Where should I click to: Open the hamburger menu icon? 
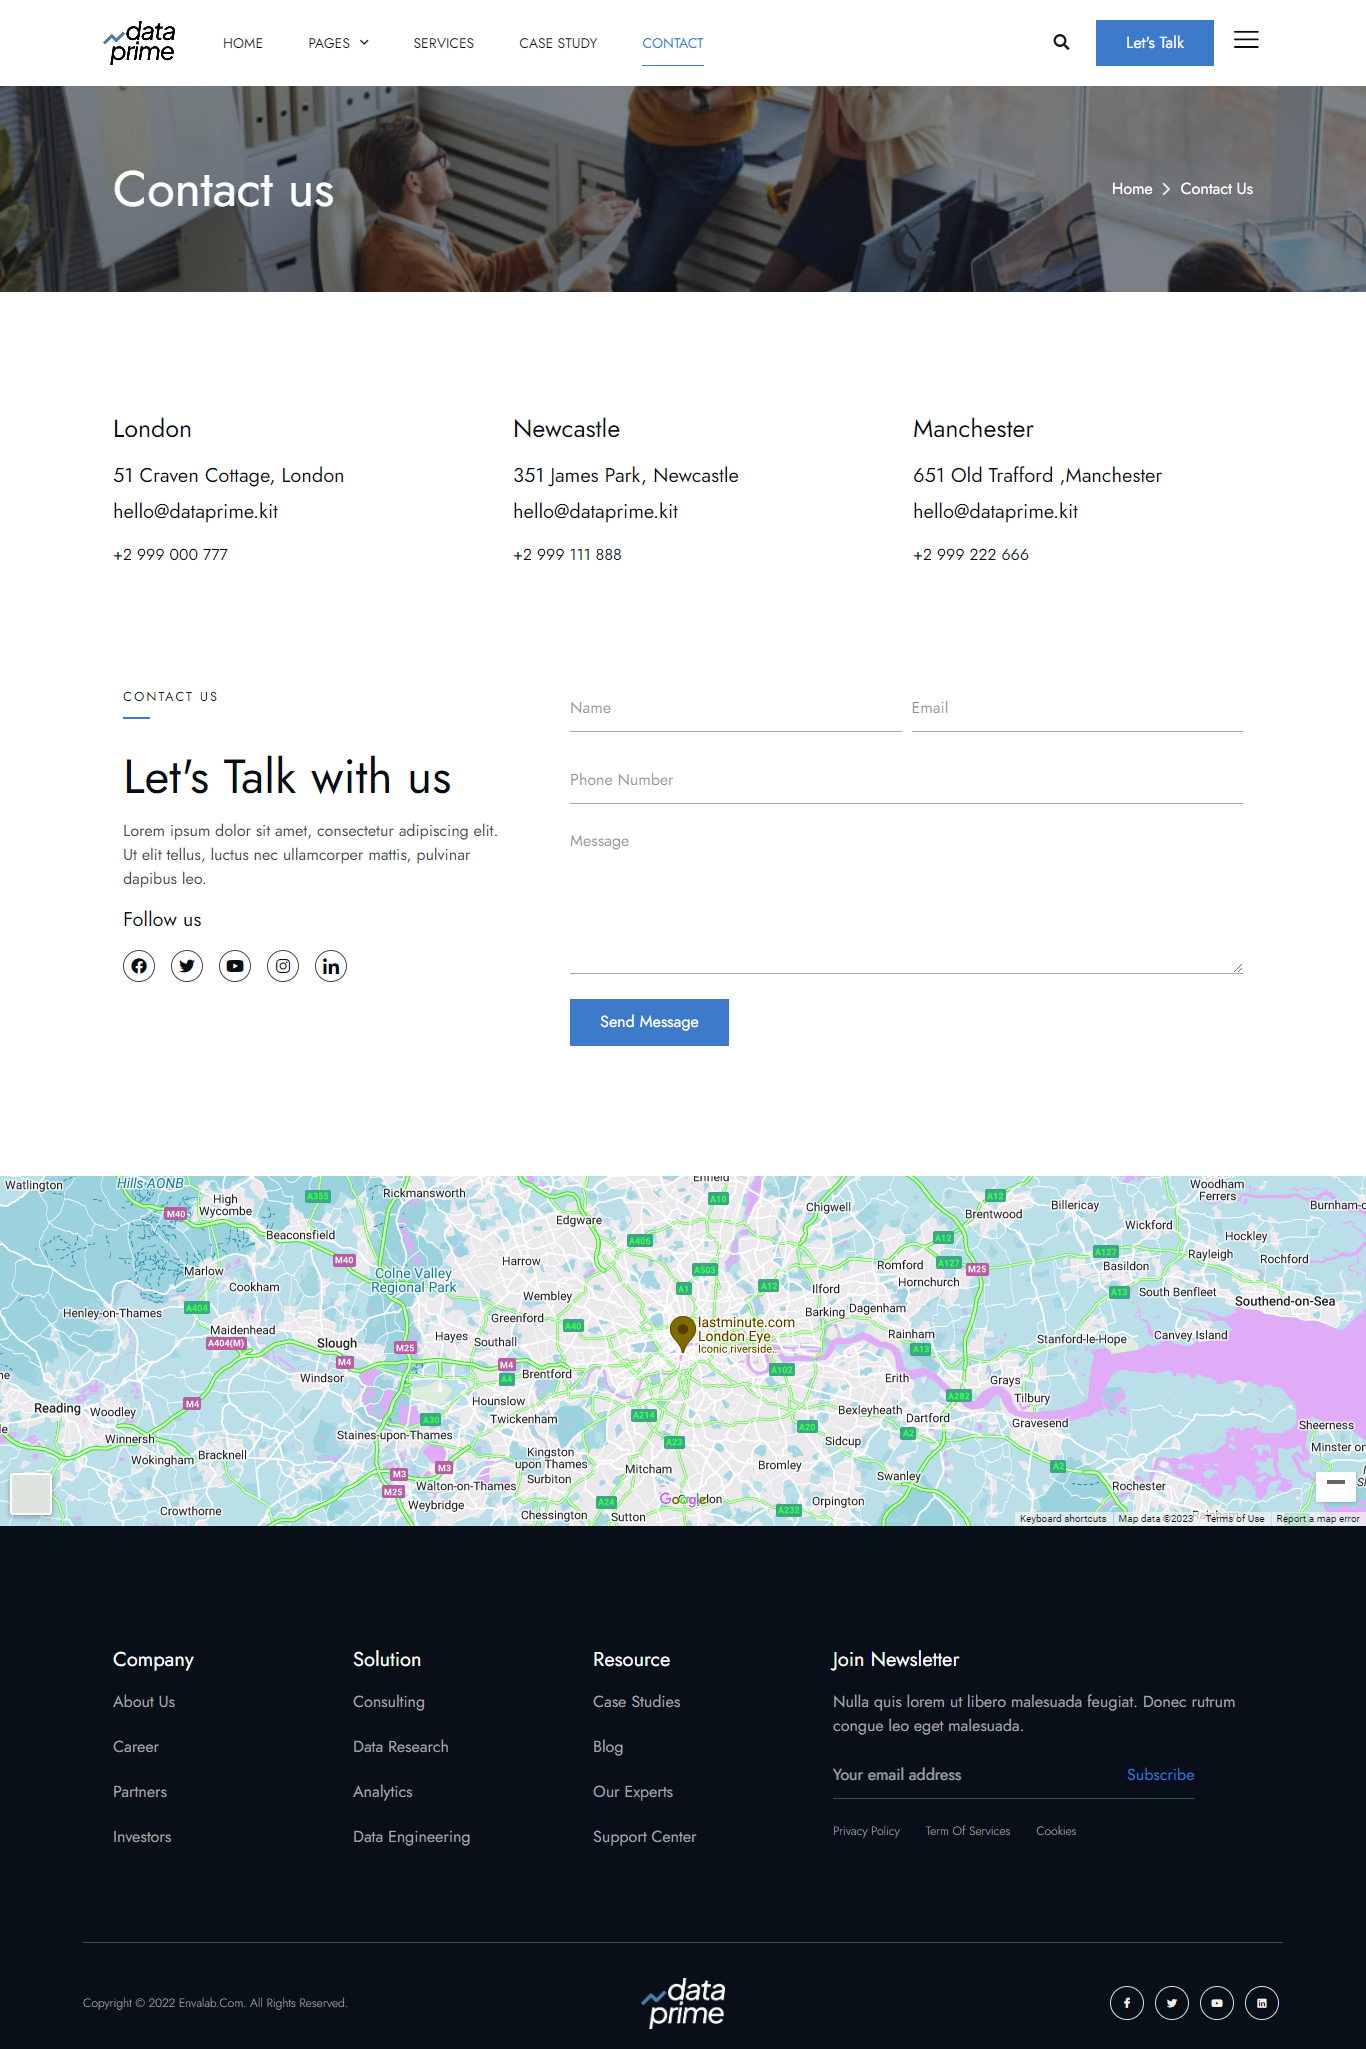coord(1246,40)
